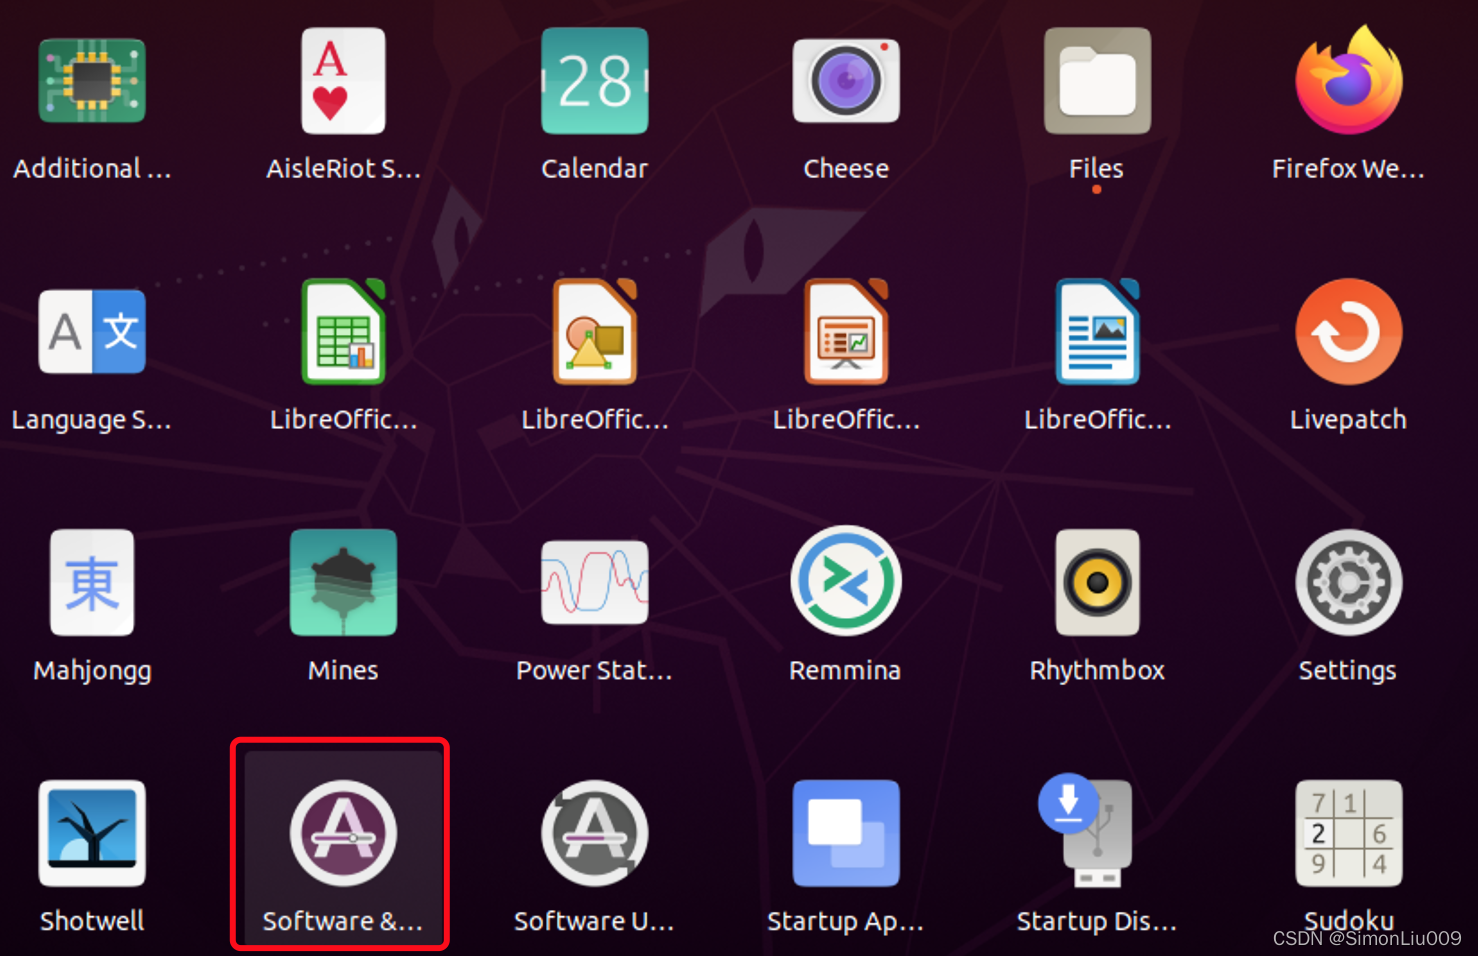Open the Settings gear app
Viewport: 1478px width, 956px height.
click(1349, 583)
